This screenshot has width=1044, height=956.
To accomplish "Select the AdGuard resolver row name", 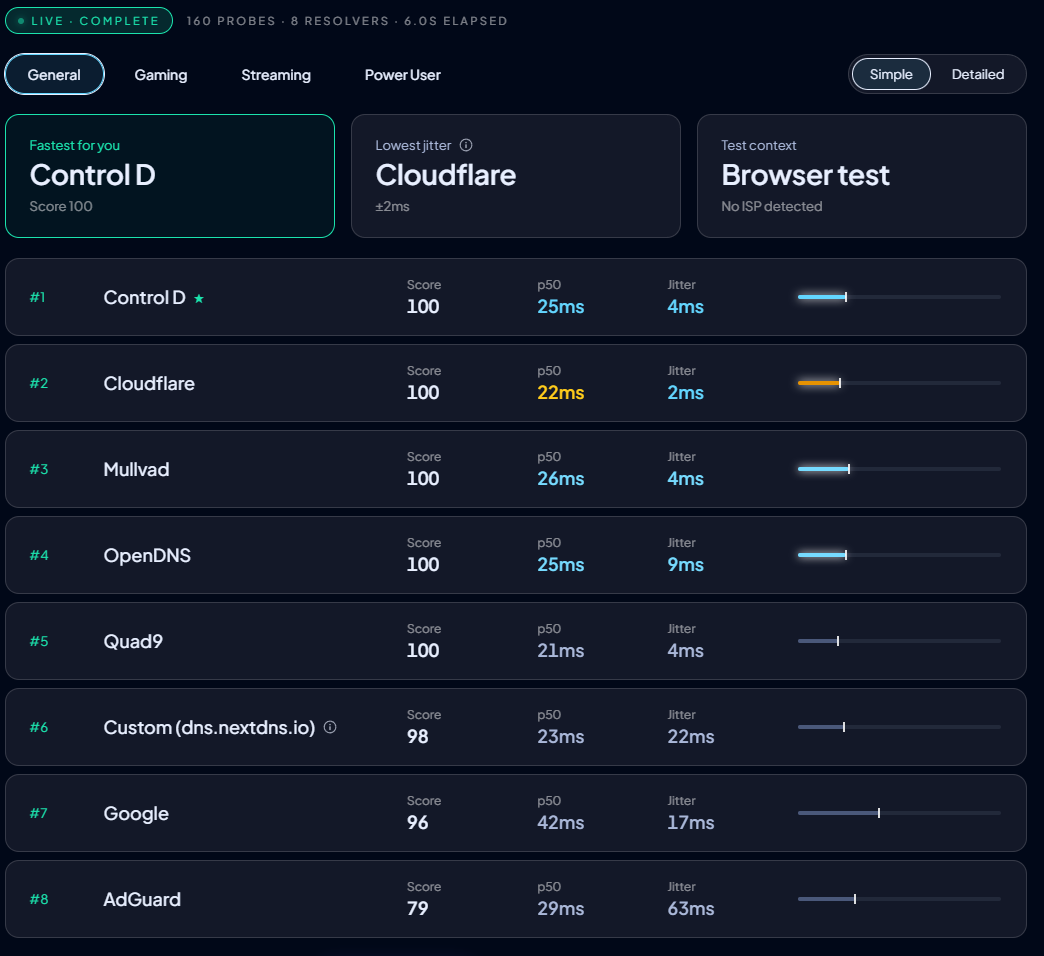I will pos(142,899).
